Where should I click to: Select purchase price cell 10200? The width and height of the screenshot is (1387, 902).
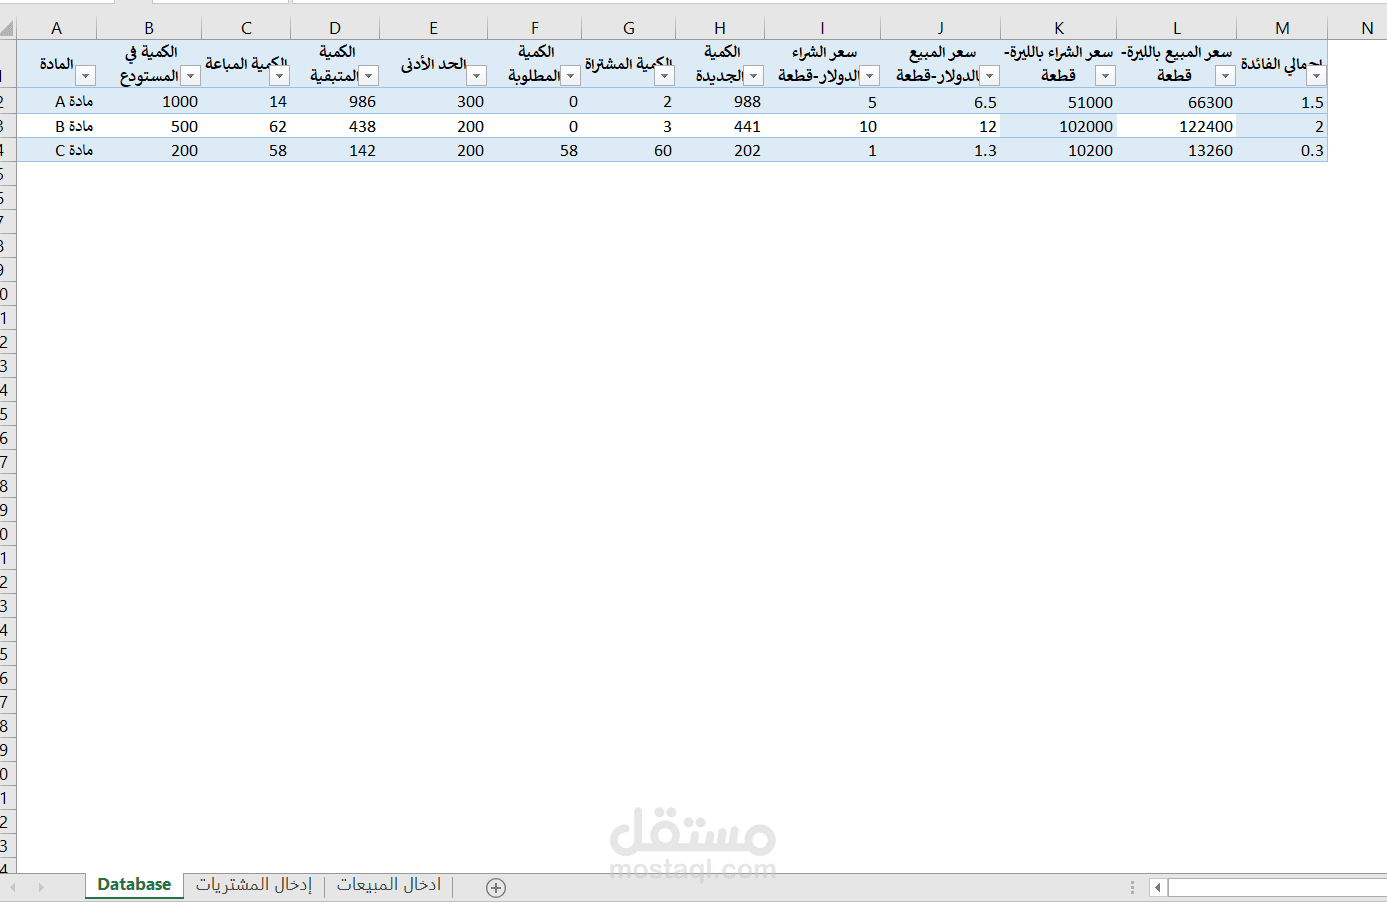[1058, 150]
